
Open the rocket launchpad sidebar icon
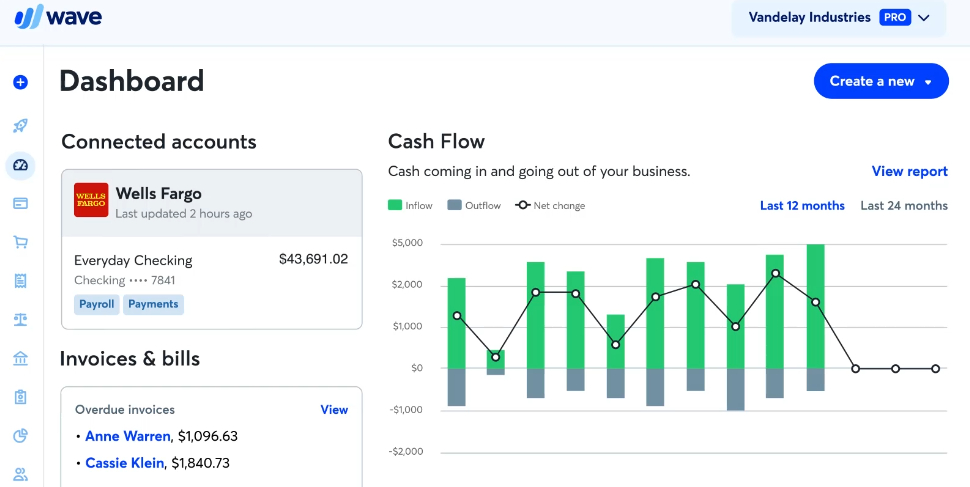20,126
